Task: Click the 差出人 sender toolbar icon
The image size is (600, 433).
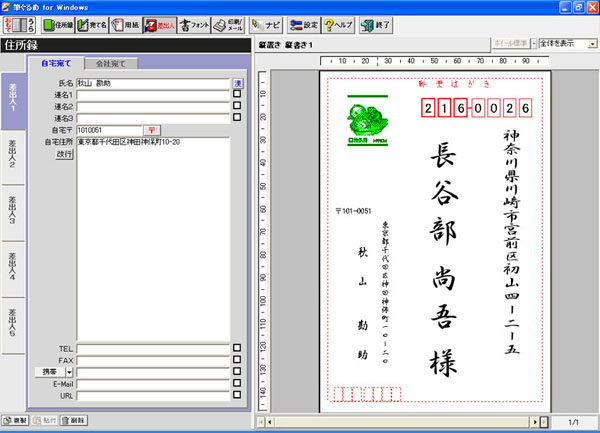Action: (158, 24)
